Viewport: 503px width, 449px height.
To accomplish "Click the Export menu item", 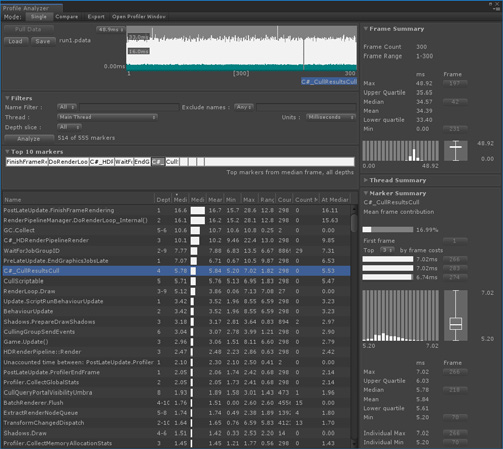I will tap(96, 17).
